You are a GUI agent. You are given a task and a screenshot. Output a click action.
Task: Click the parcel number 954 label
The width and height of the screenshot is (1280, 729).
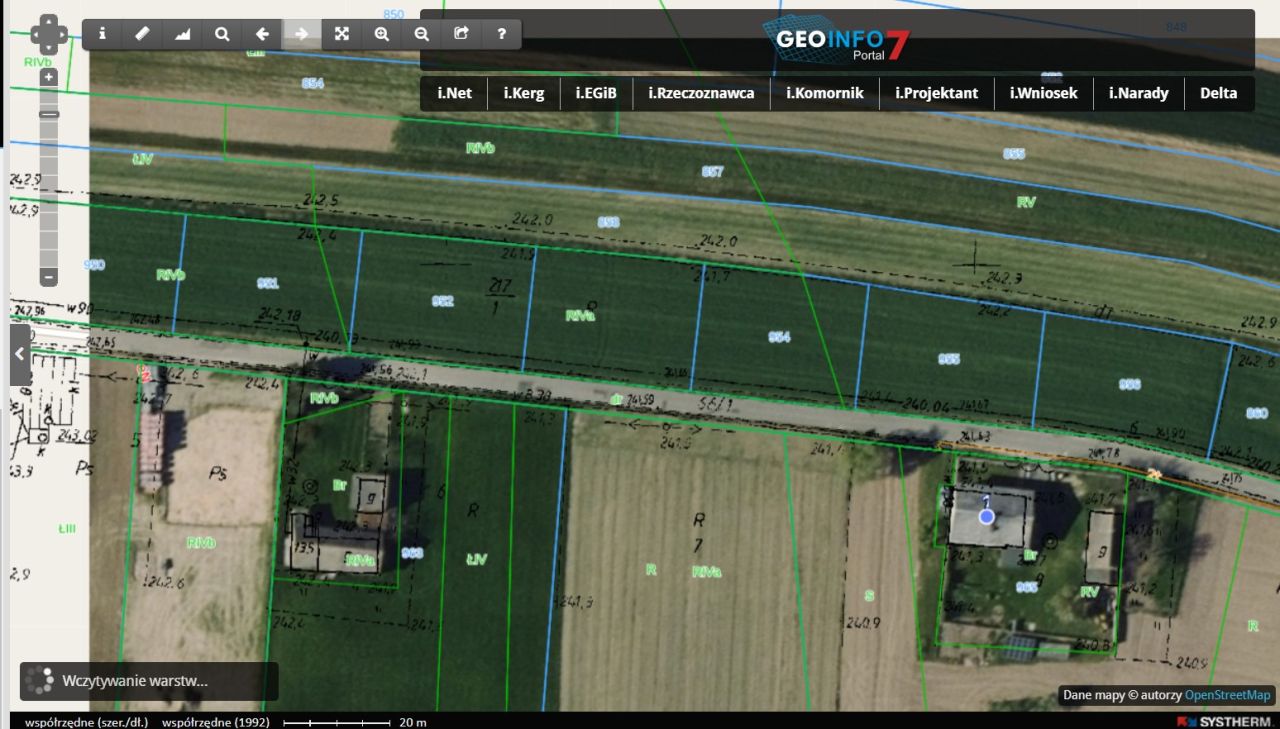(779, 337)
